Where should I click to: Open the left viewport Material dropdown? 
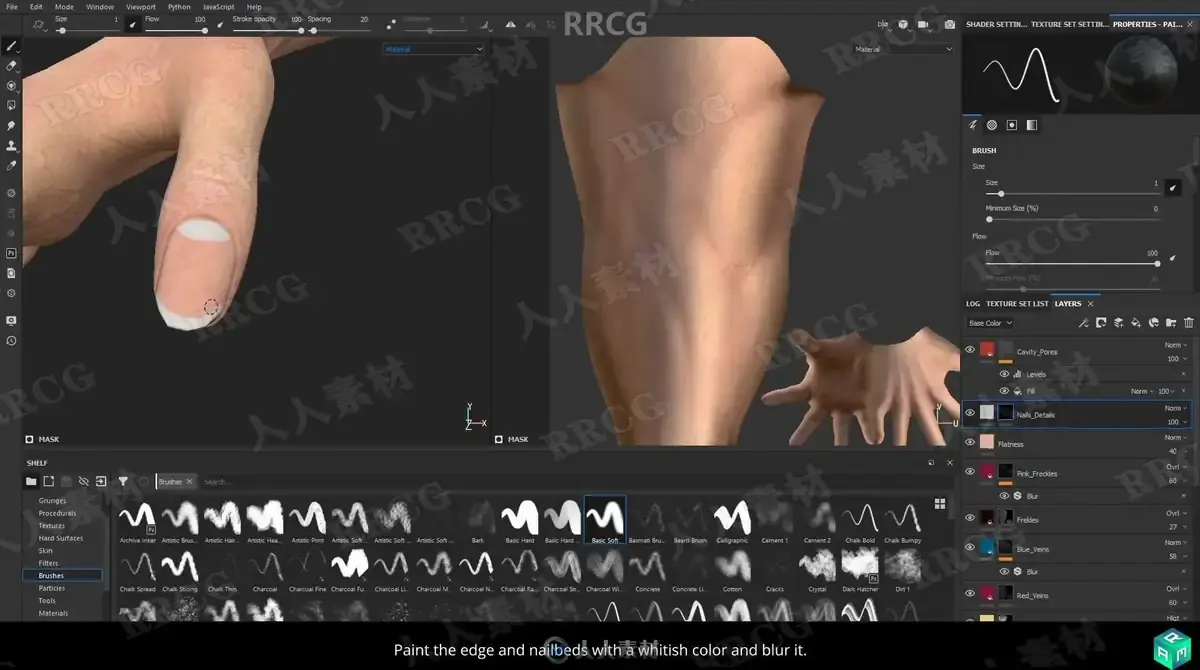point(434,49)
